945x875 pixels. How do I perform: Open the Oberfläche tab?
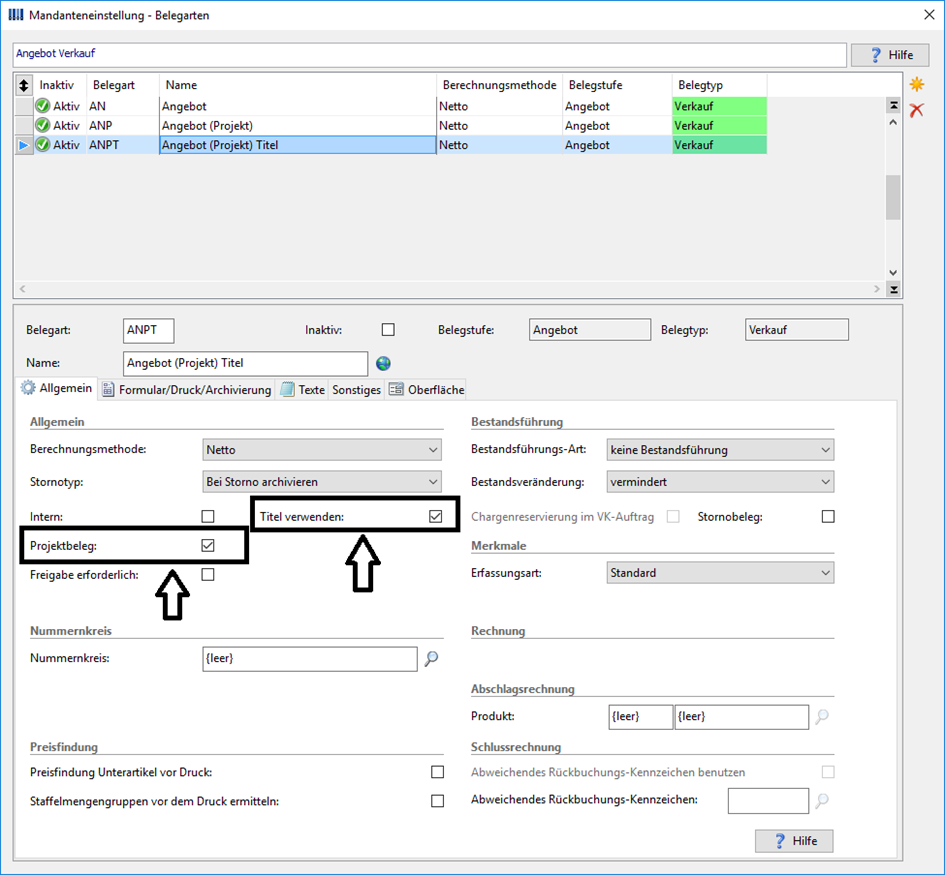point(427,390)
